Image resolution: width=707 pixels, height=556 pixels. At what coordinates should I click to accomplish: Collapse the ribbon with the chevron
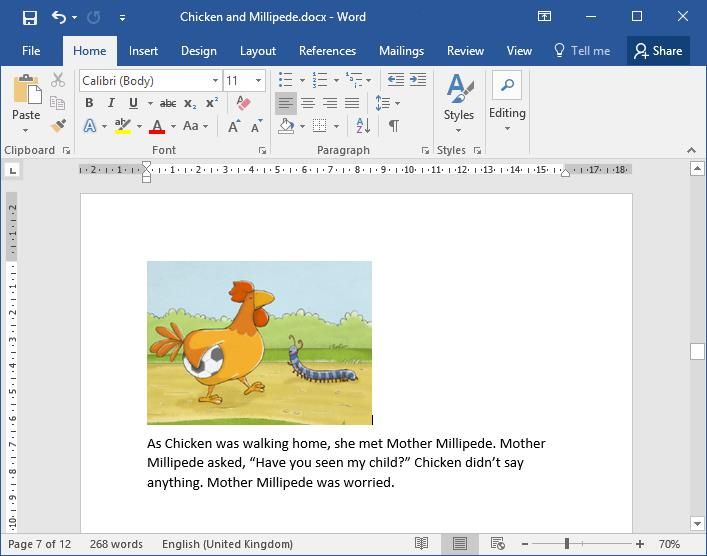691,150
